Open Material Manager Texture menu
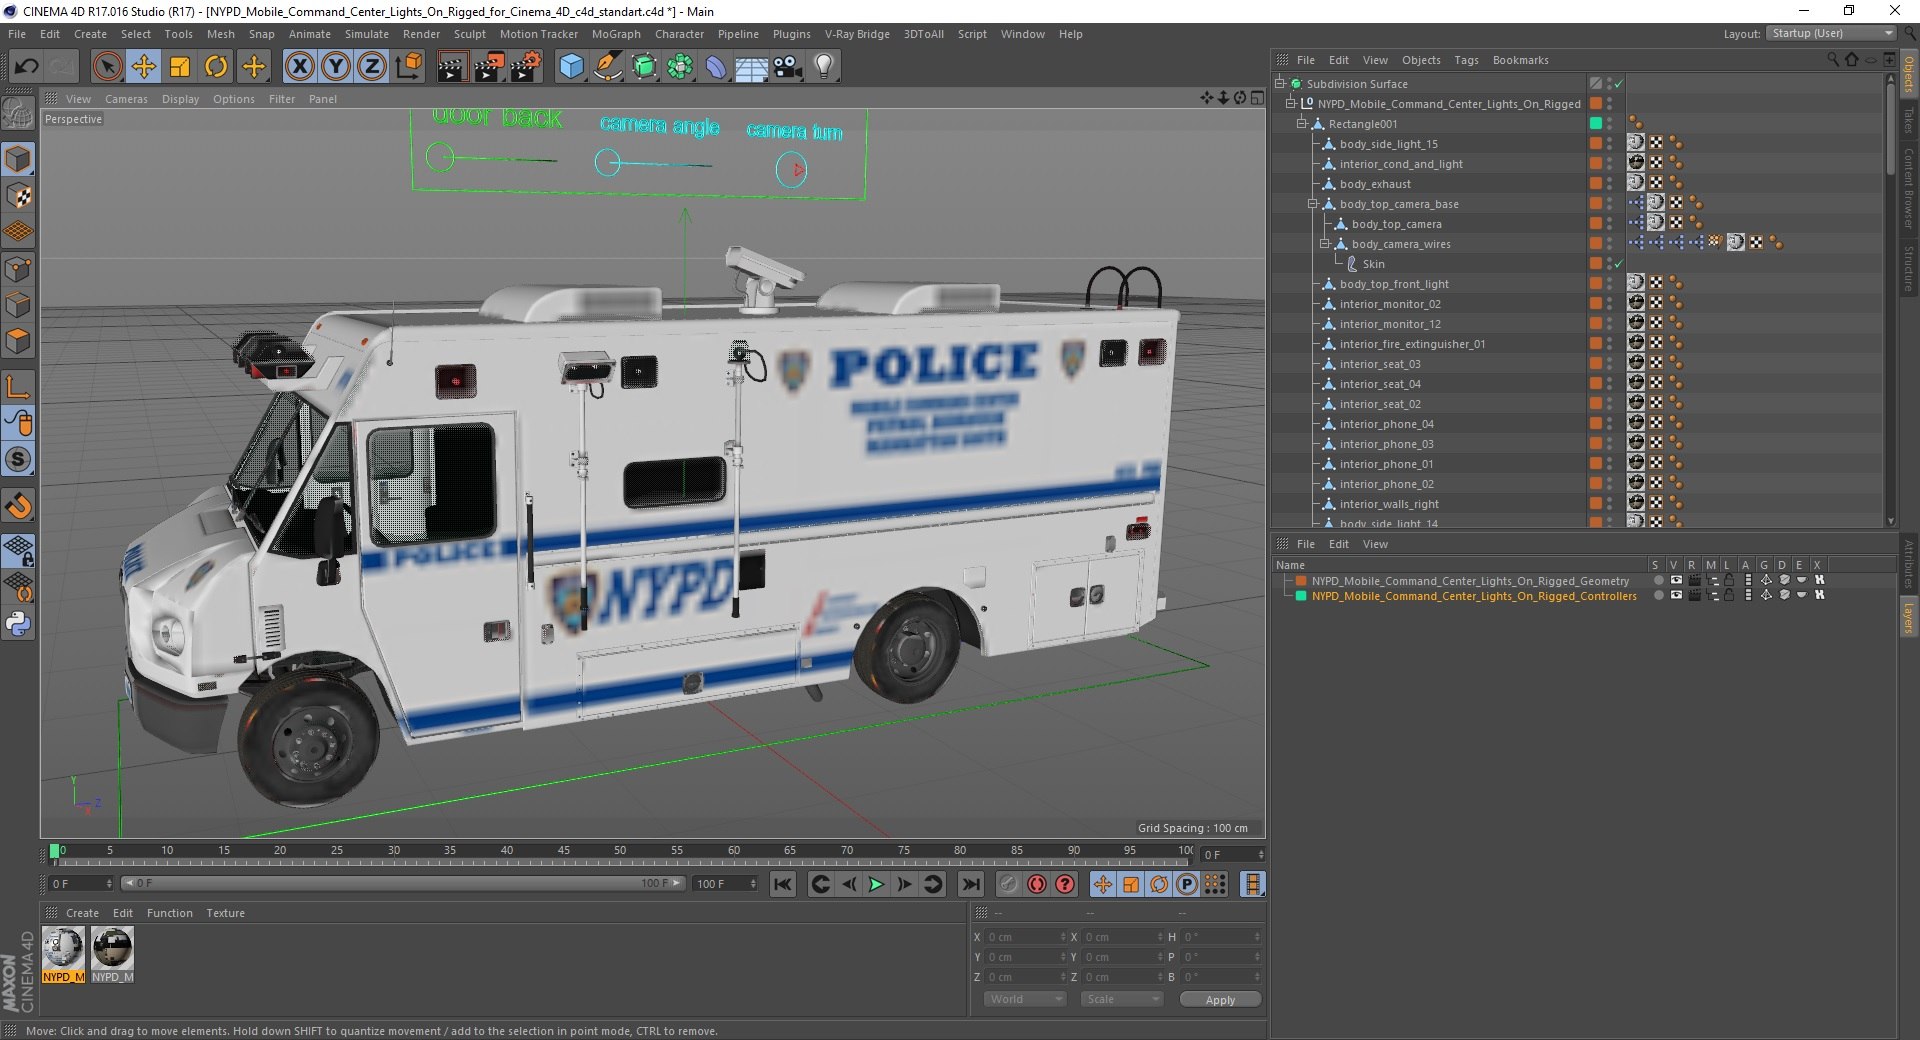This screenshot has width=1920, height=1040. pos(225,913)
